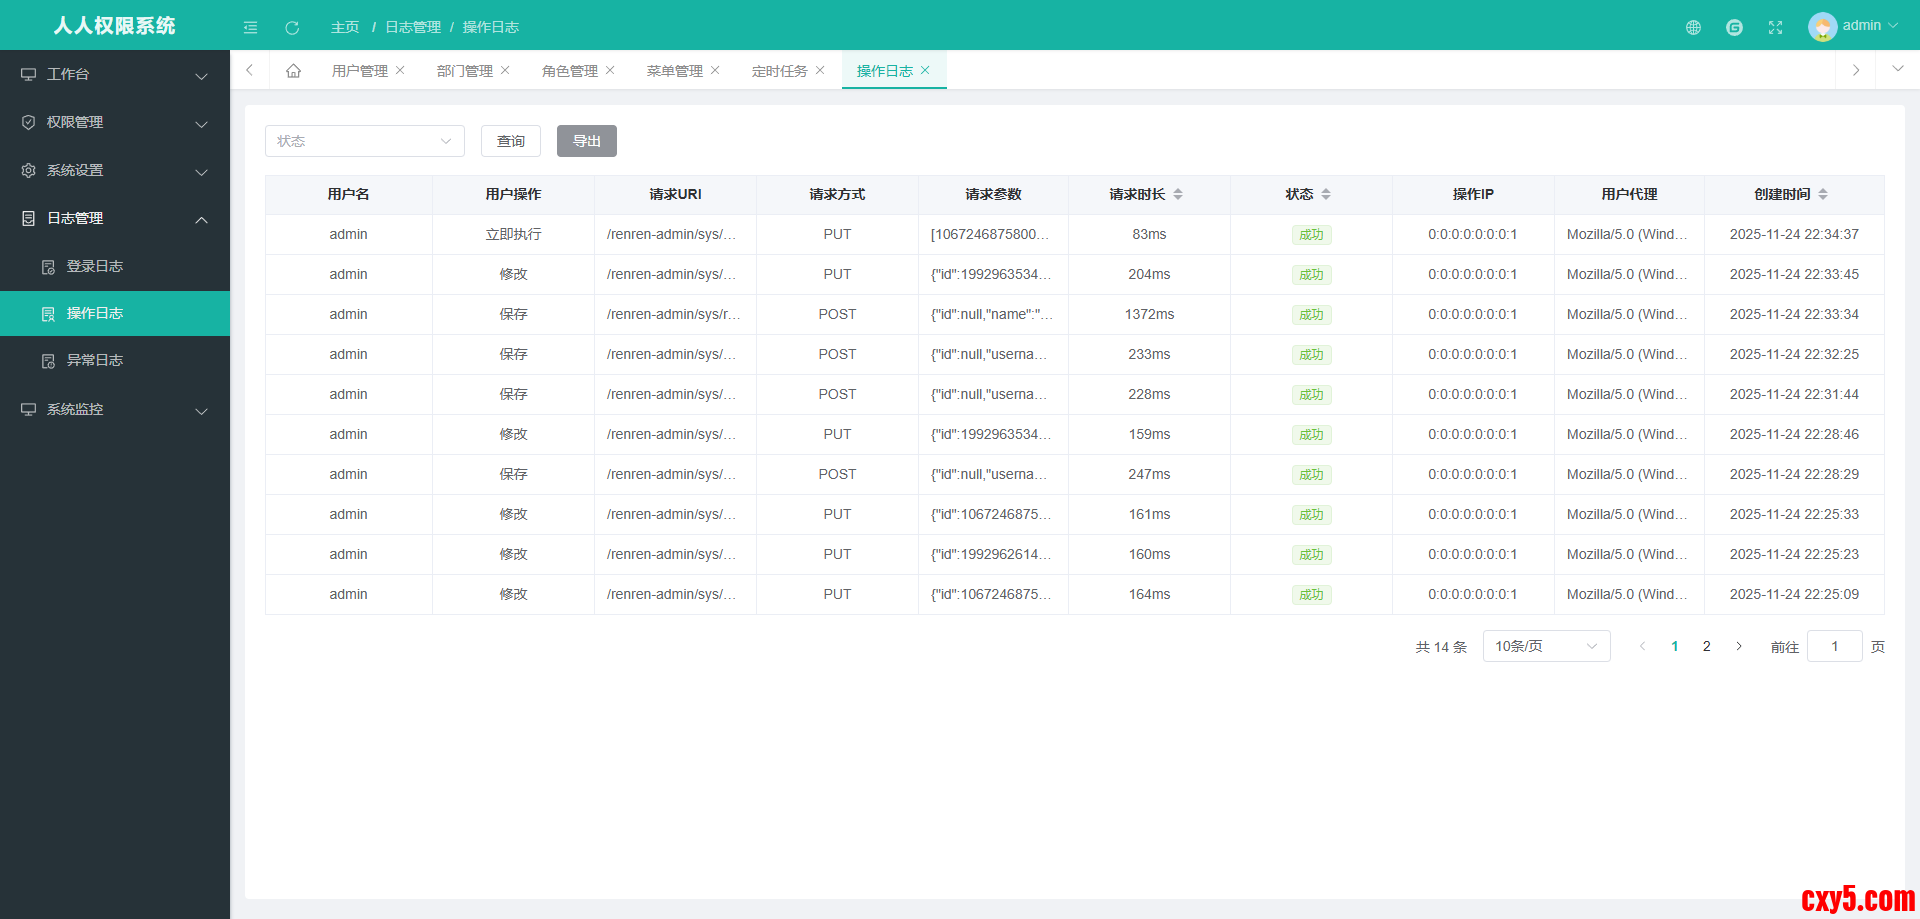The image size is (1920, 919).
Task: Click the 查询 button
Action: pyautogui.click(x=510, y=141)
